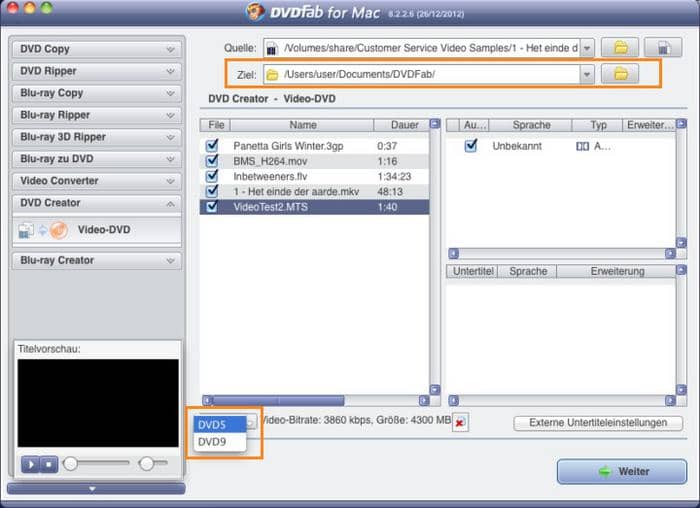Click the audio list horizontal scrollbar

pyautogui.click(x=562, y=254)
